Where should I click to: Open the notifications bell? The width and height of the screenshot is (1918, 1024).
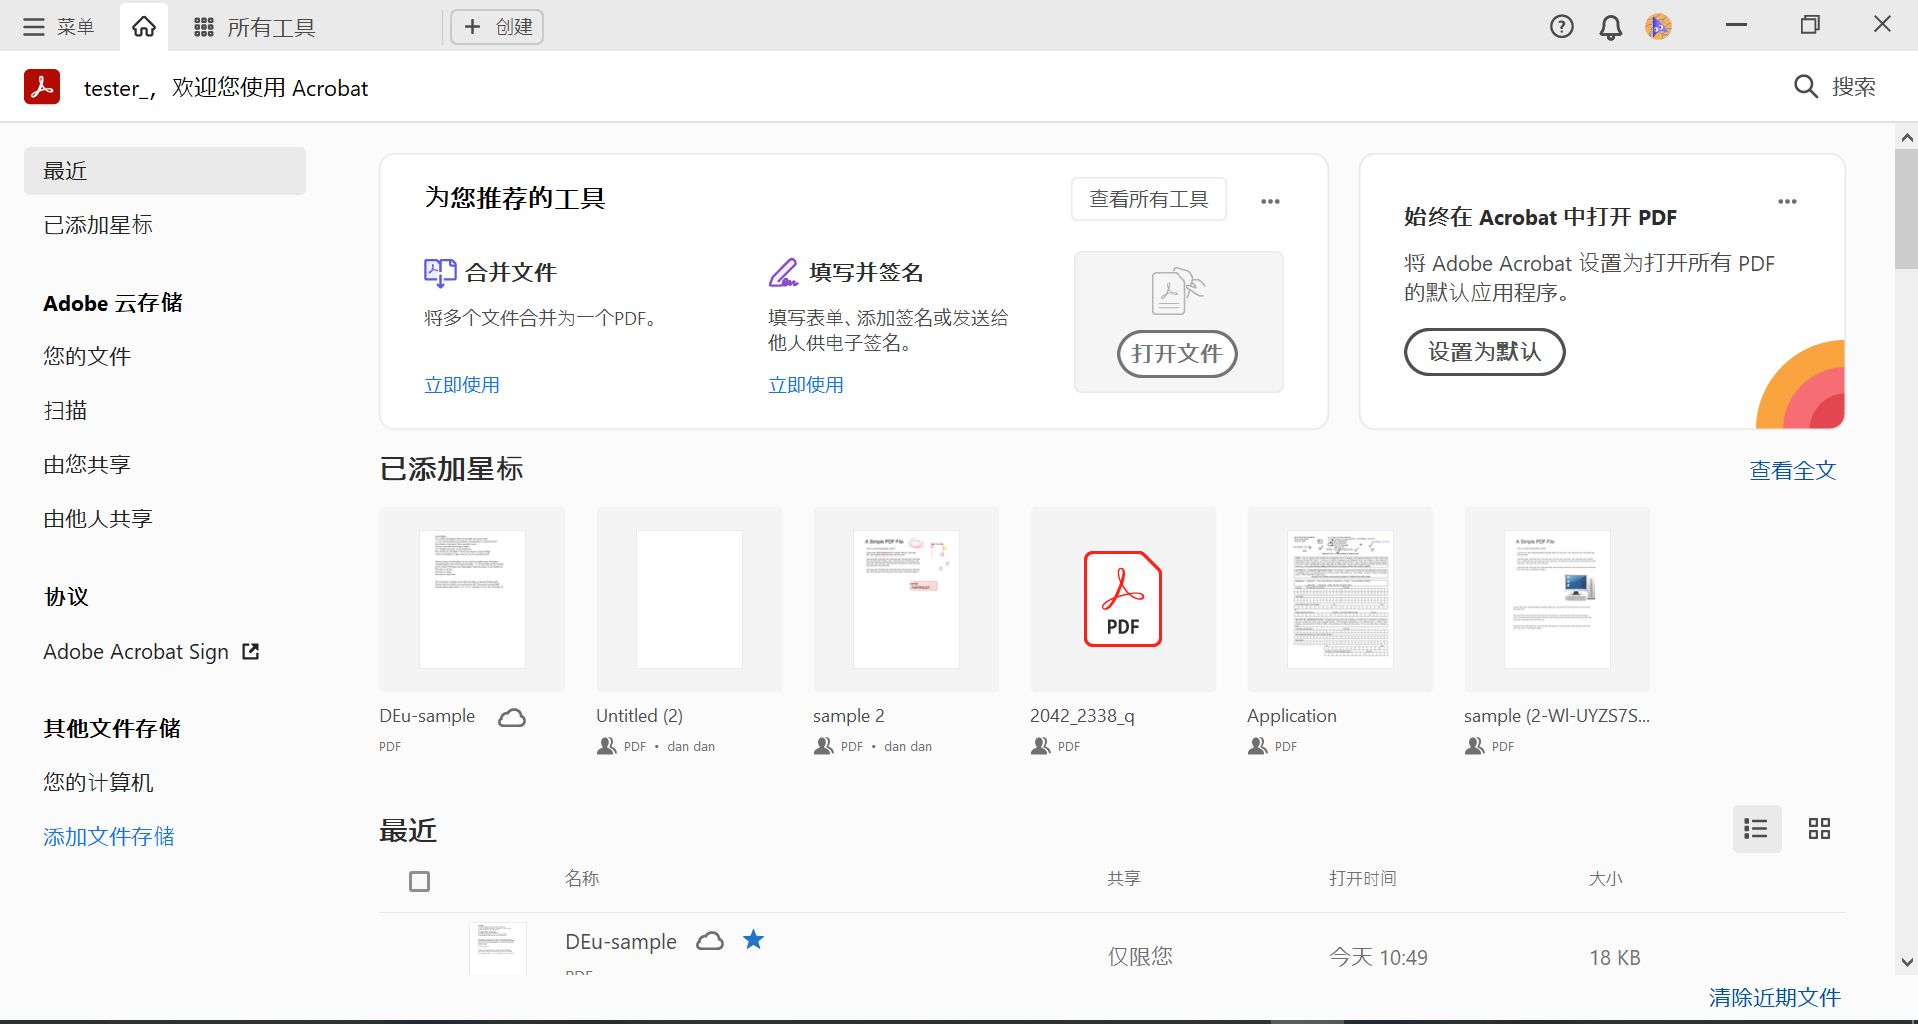pyautogui.click(x=1609, y=26)
